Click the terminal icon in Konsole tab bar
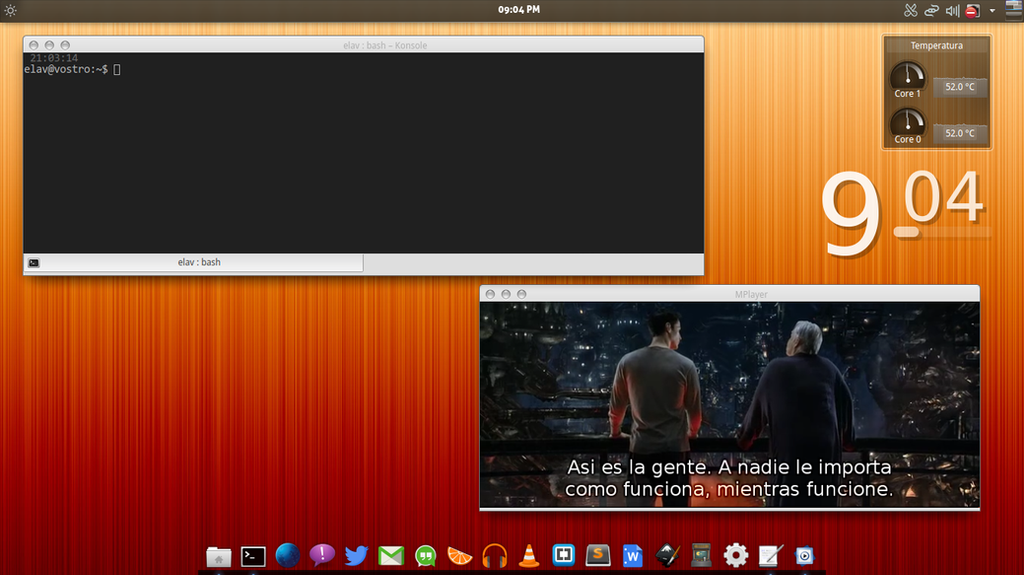The height and width of the screenshot is (575, 1024). coord(34,263)
